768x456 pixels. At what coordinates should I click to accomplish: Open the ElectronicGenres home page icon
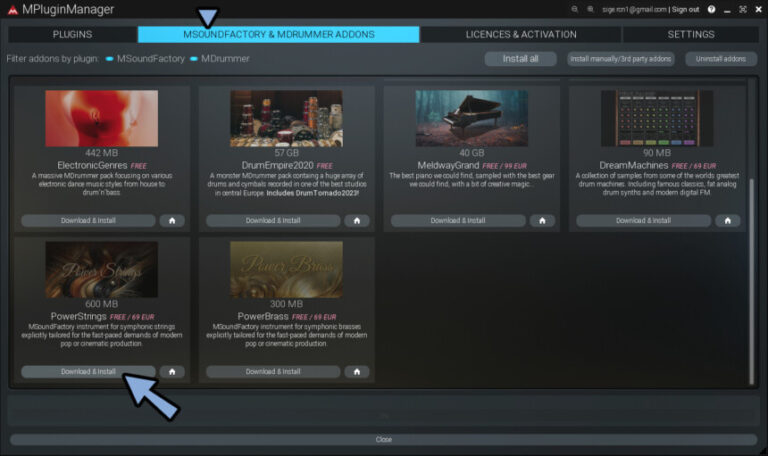(172, 220)
